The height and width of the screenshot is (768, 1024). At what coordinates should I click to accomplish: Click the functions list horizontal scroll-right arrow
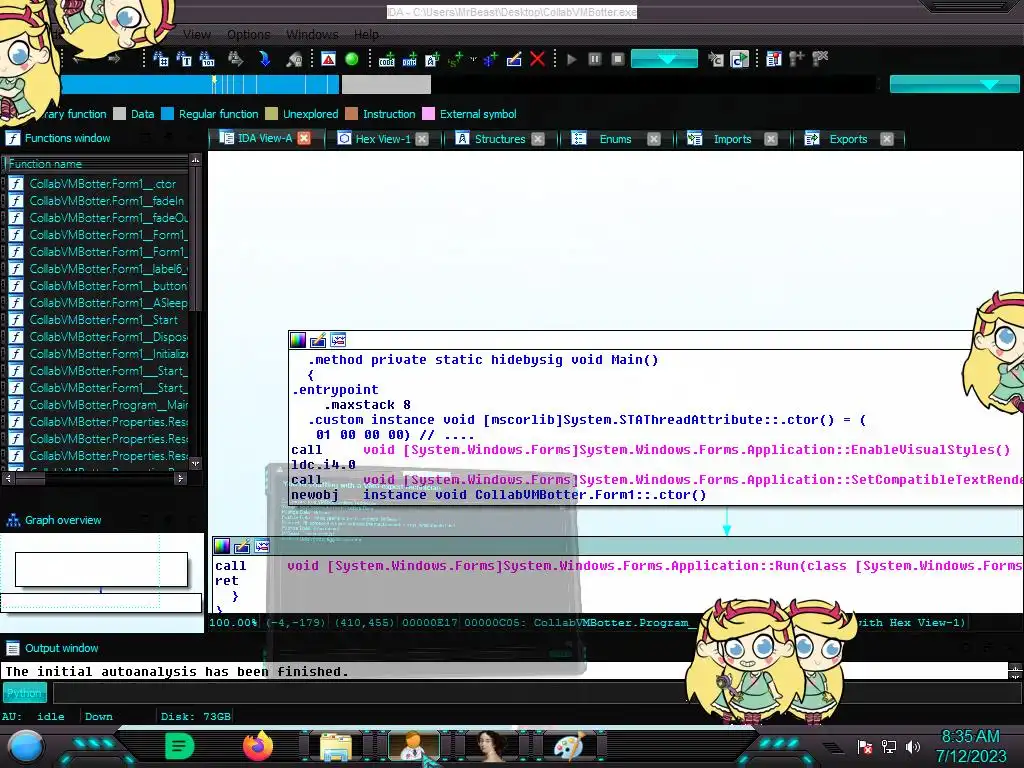(180, 479)
